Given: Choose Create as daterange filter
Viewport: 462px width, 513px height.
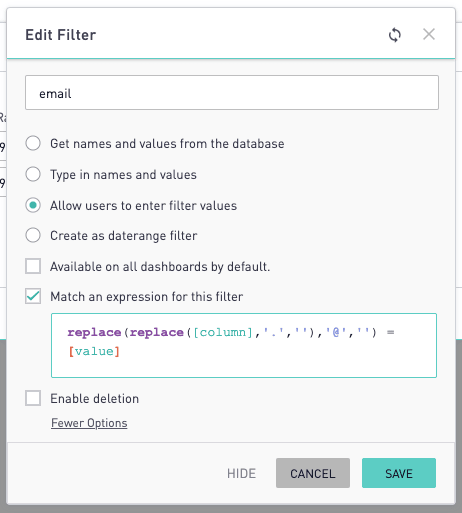Looking at the screenshot, I should [x=33, y=235].
